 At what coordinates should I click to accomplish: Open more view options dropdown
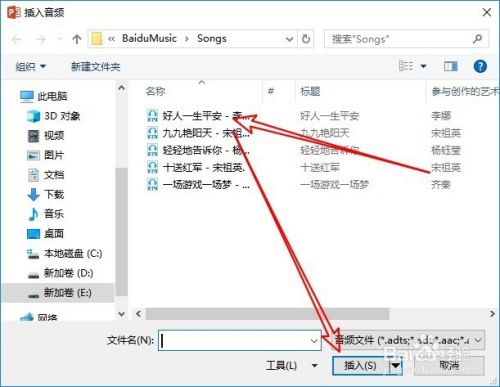click(423, 66)
